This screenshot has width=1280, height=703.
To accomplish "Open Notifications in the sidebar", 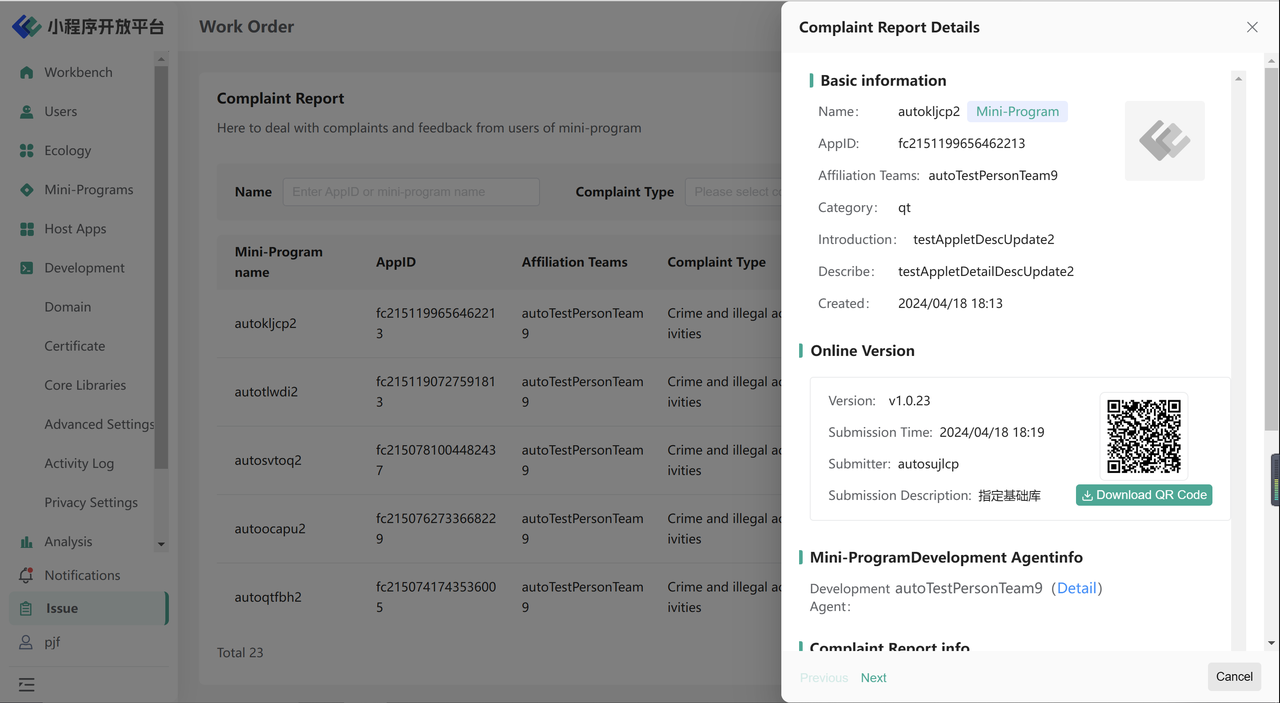I will (82, 576).
